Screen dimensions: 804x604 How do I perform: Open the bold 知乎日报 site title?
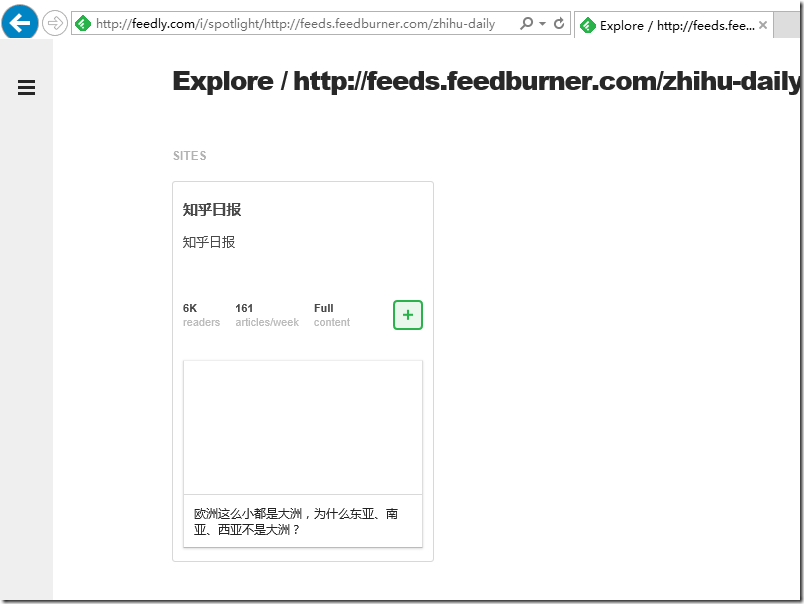[x=212, y=210]
